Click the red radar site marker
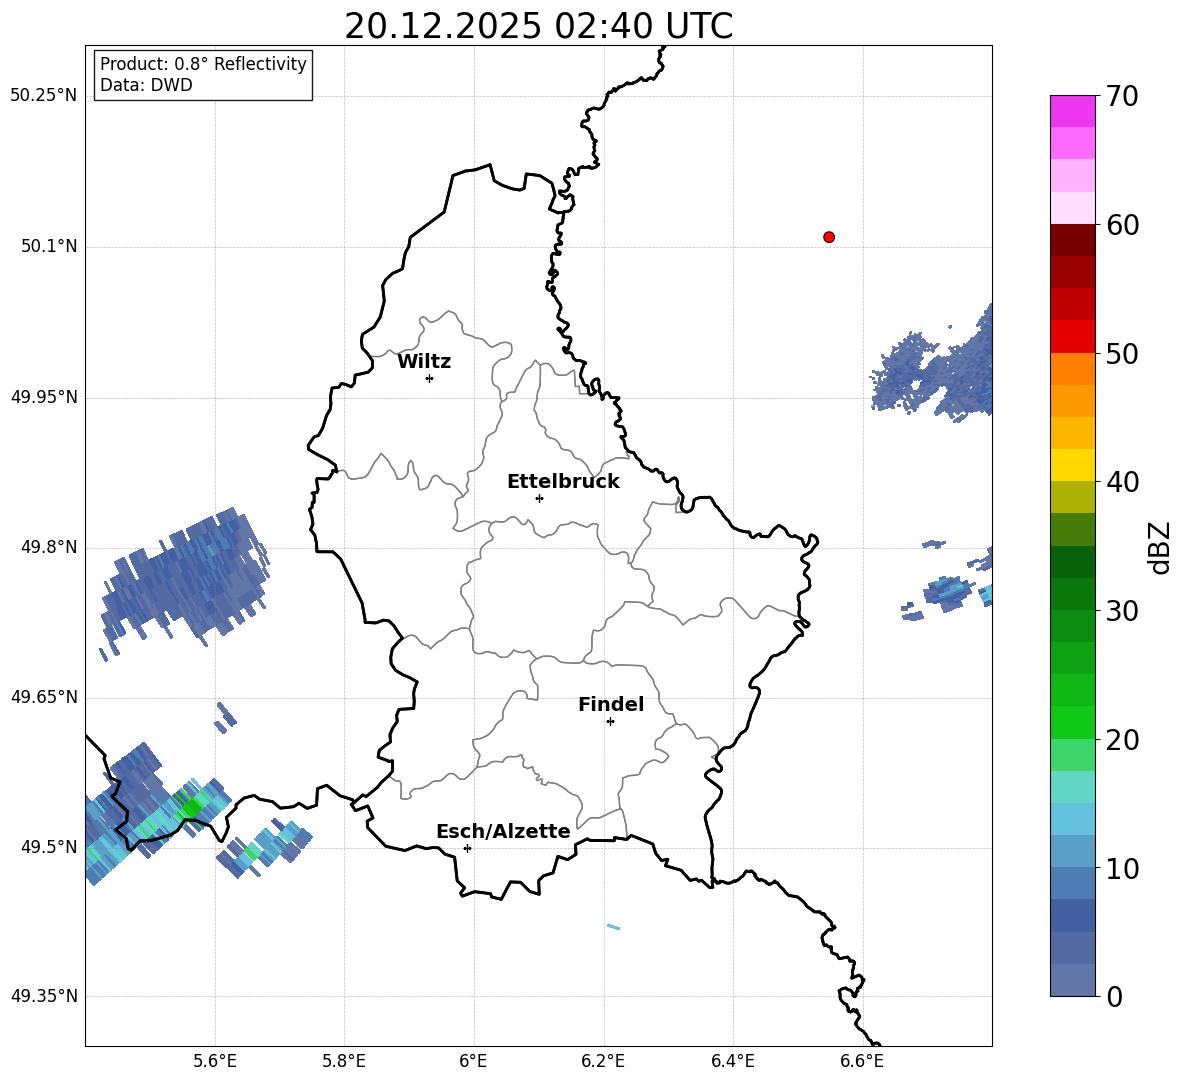The width and height of the screenshot is (1184, 1081). click(x=829, y=237)
